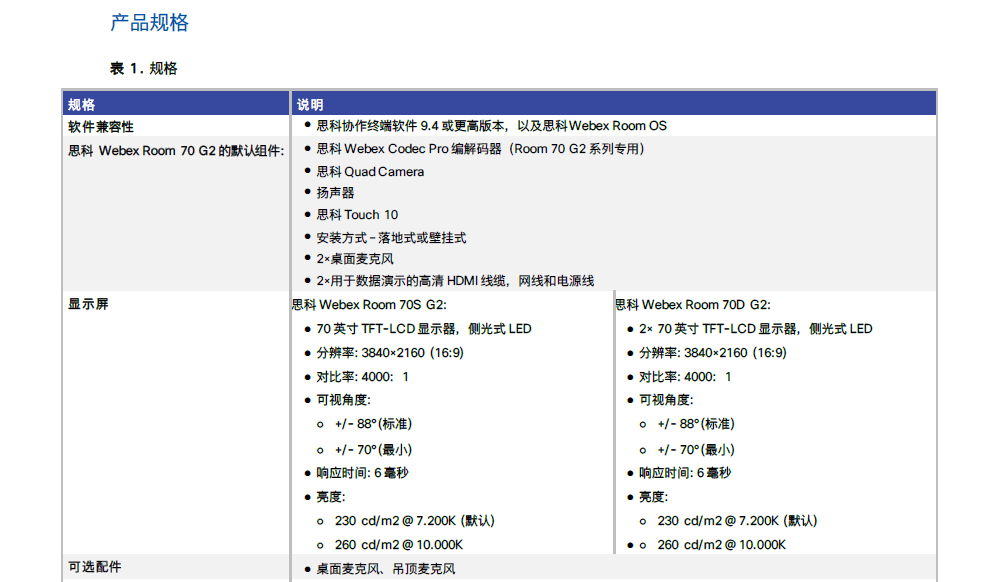This screenshot has width=1000, height=582.
Task: Select the 表 1. 规格 caption
Action: click(x=143, y=68)
